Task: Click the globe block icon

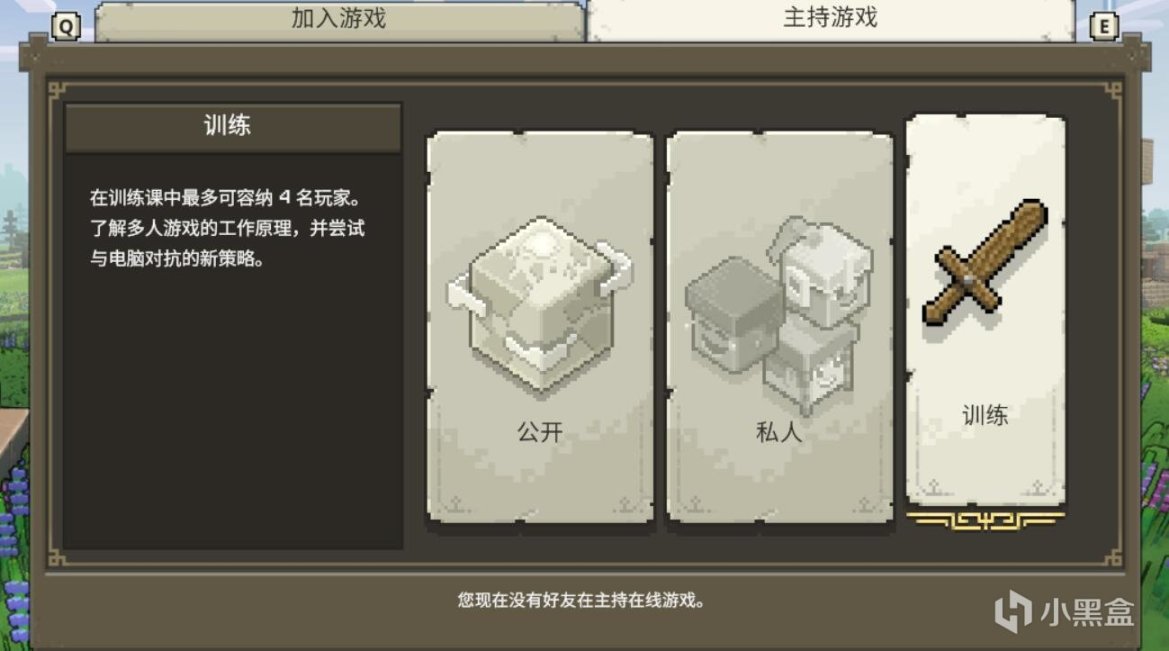Action: tap(540, 304)
